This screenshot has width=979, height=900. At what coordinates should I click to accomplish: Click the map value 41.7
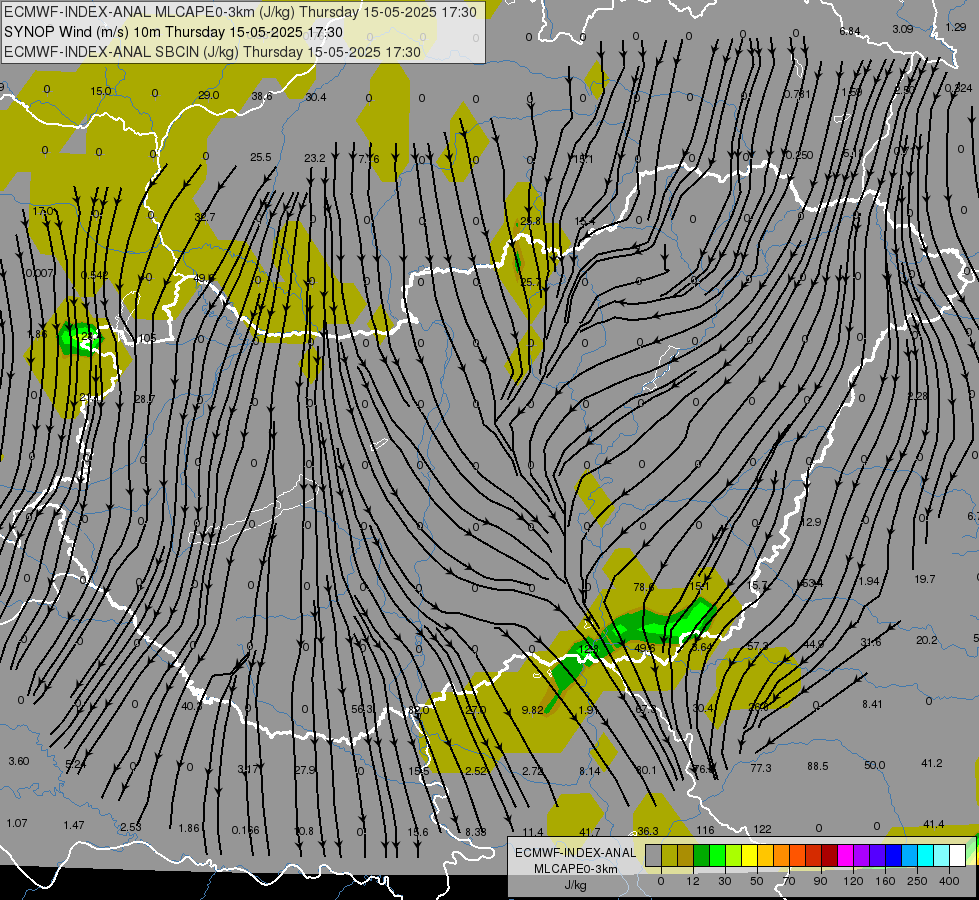pyautogui.click(x=590, y=832)
